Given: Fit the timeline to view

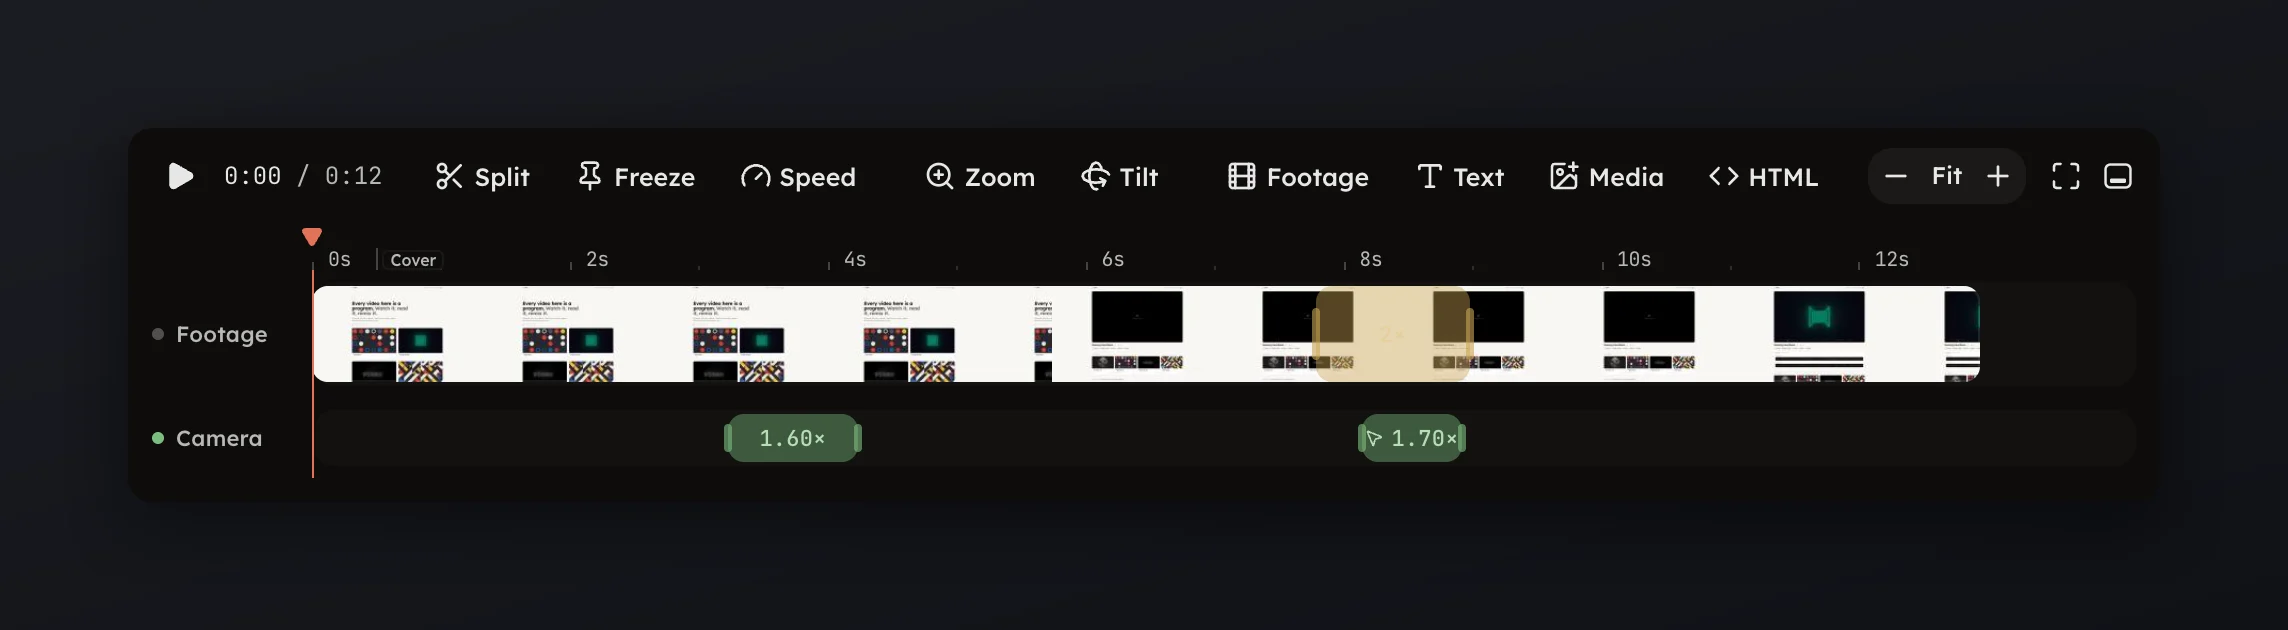Looking at the screenshot, I should click(x=1947, y=176).
